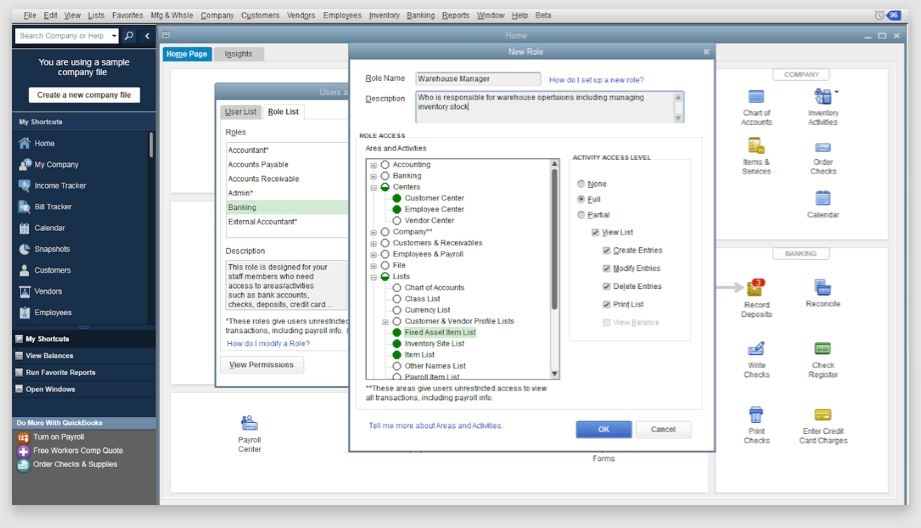The height and width of the screenshot is (528, 921).
Task: Click the sidebar shortcuts scrollbar
Action: 151,145
